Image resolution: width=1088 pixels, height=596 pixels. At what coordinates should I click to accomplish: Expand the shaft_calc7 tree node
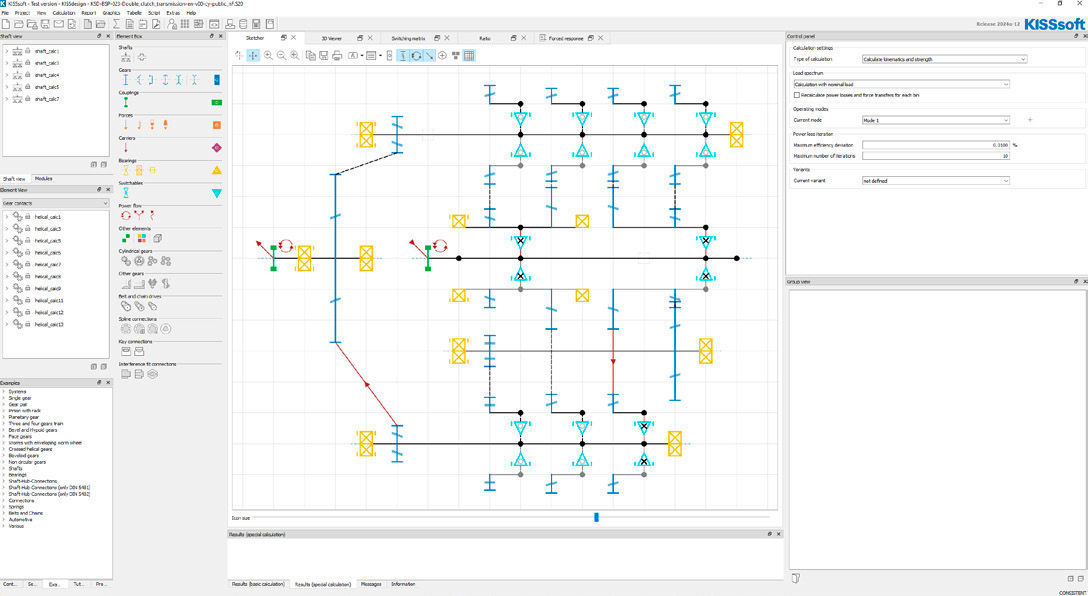pyautogui.click(x=6, y=99)
